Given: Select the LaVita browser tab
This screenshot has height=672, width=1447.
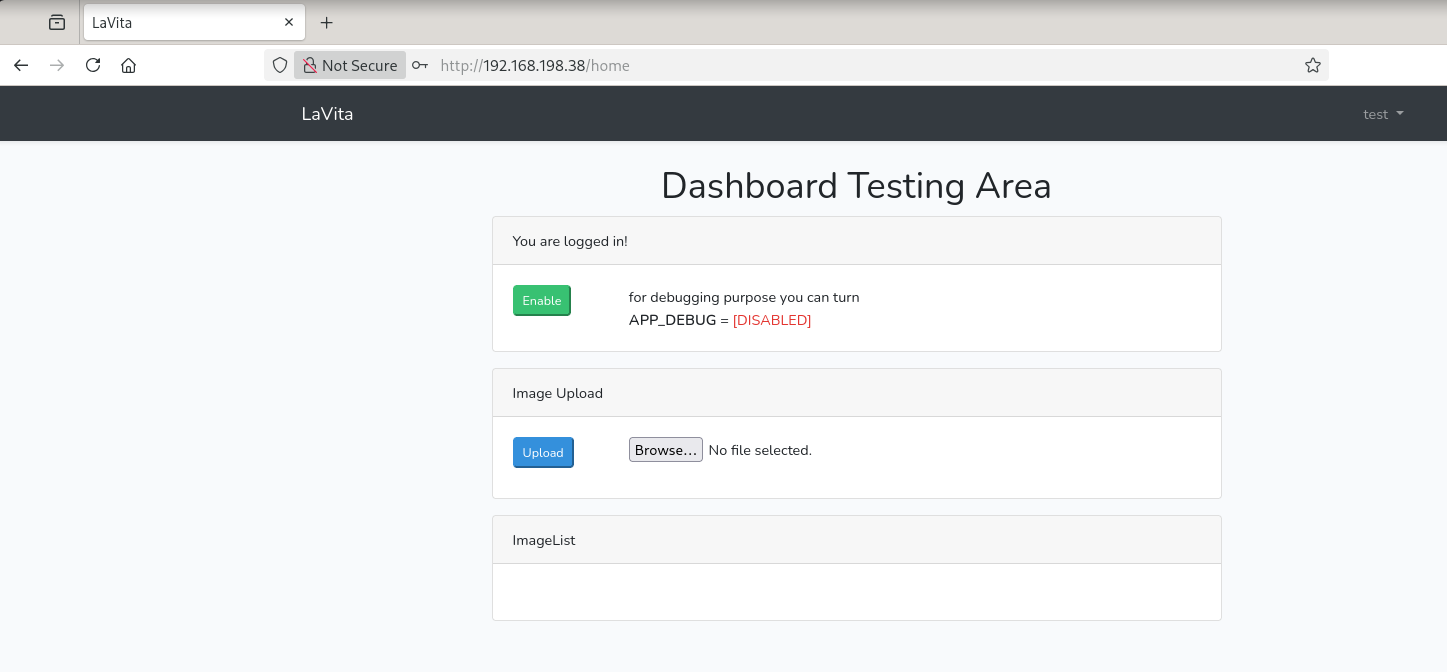Looking at the screenshot, I should [193, 22].
